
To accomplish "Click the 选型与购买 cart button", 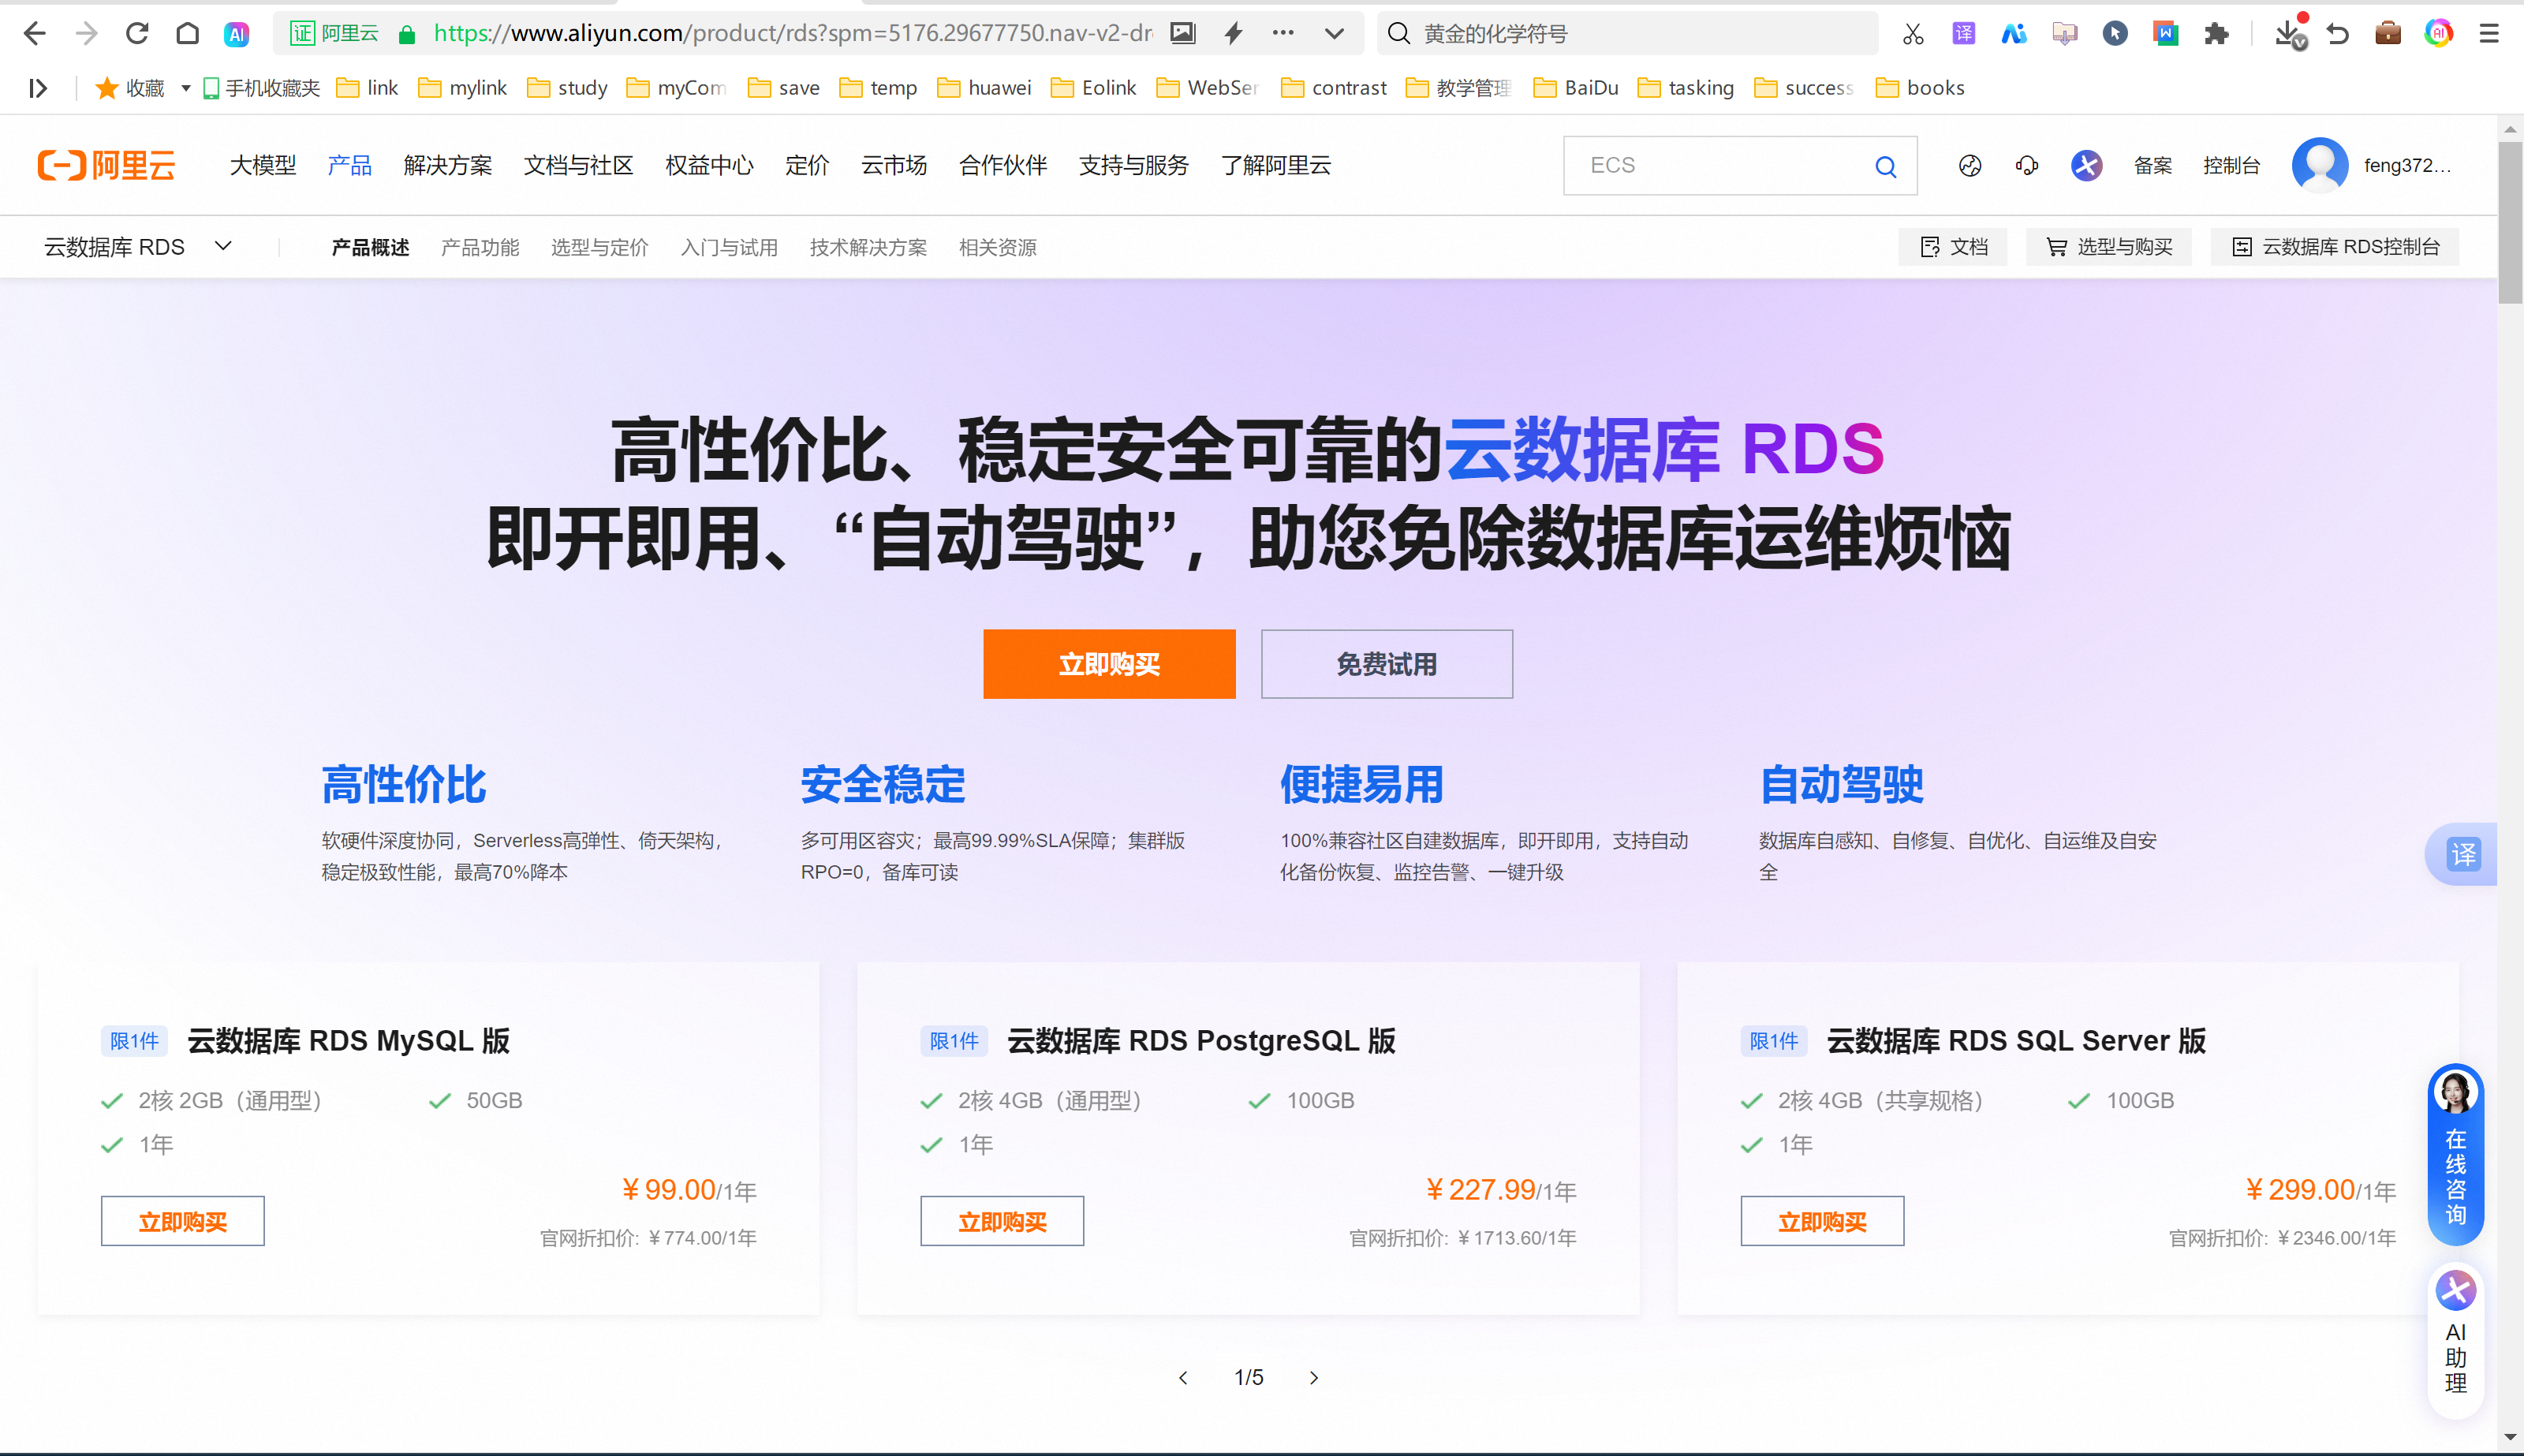I will tap(2109, 247).
